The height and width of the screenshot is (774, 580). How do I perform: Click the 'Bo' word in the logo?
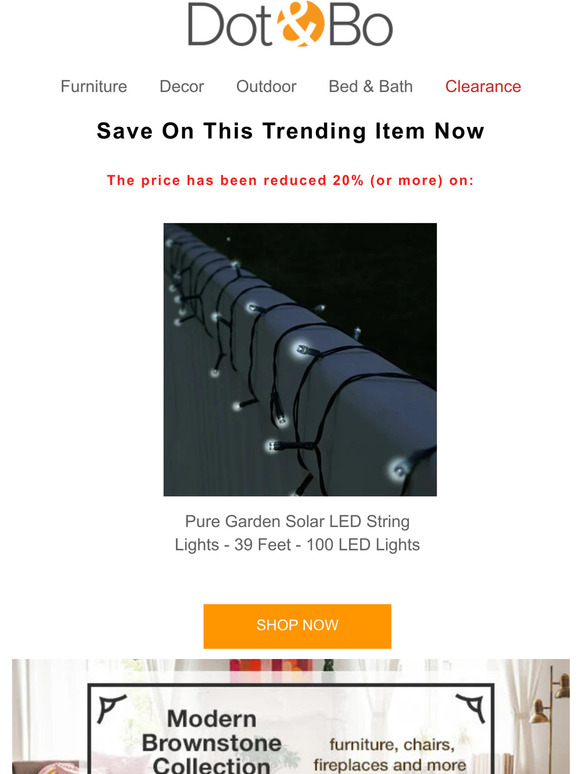coord(360,25)
